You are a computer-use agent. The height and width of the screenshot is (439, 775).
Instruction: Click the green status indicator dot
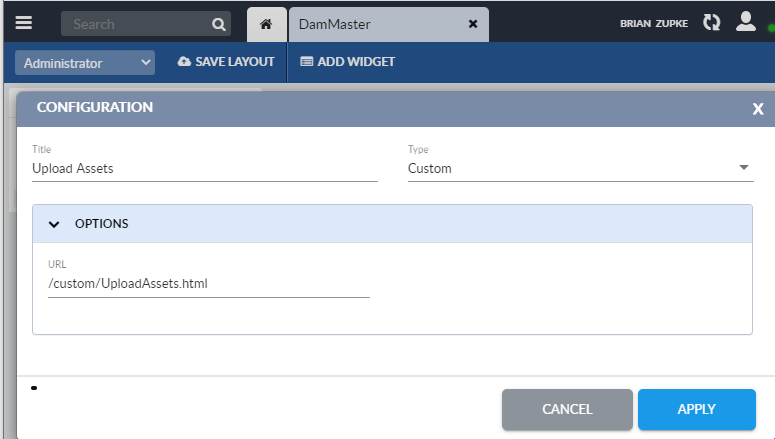(771, 27)
